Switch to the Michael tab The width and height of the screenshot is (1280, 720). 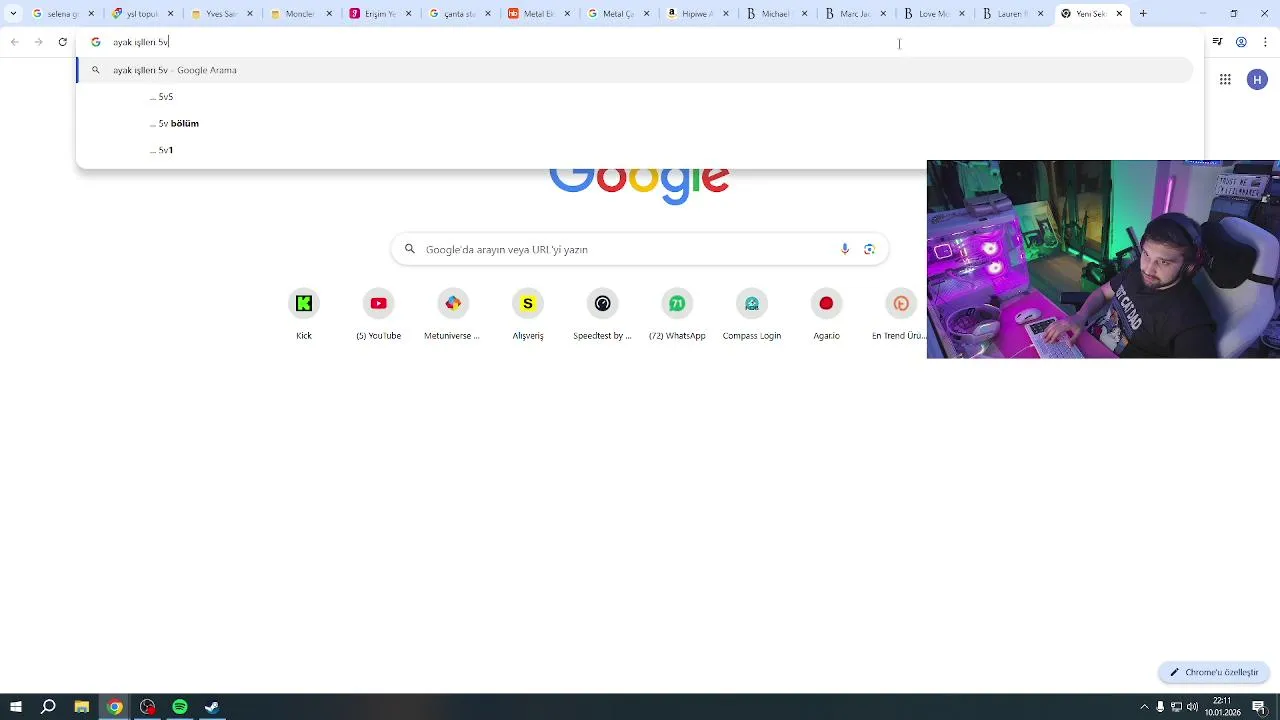(774, 14)
